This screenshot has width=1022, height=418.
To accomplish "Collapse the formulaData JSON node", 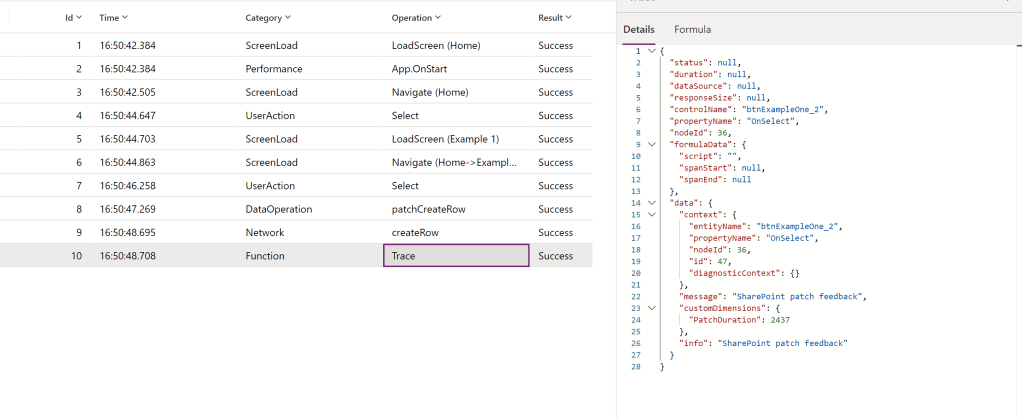I will [x=652, y=144].
